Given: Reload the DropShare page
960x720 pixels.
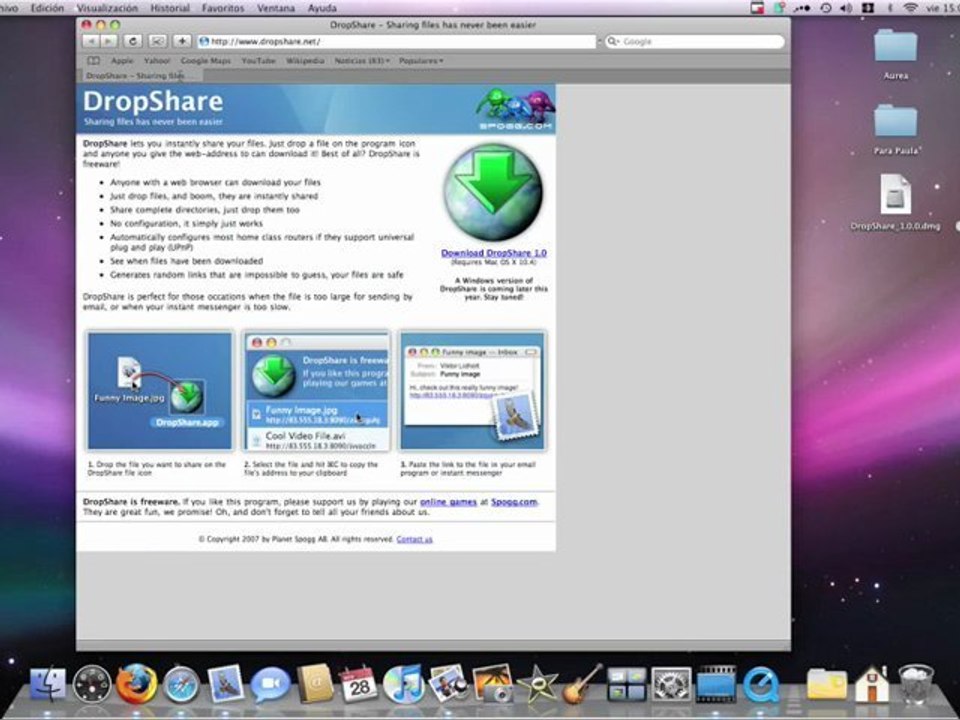Looking at the screenshot, I should point(132,42).
